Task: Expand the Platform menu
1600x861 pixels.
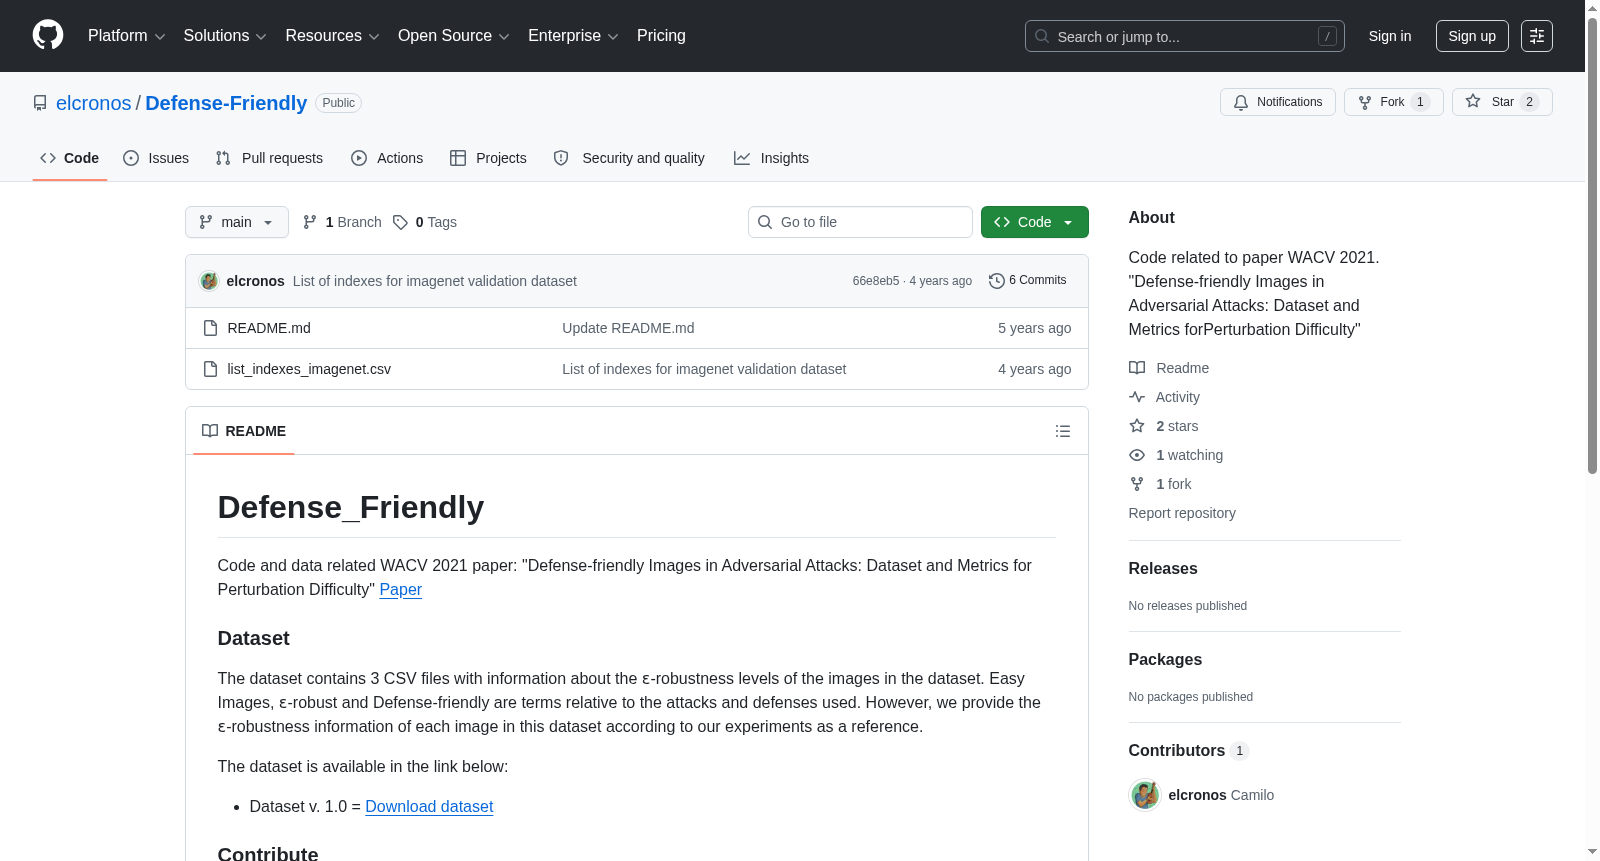Action: coord(127,36)
